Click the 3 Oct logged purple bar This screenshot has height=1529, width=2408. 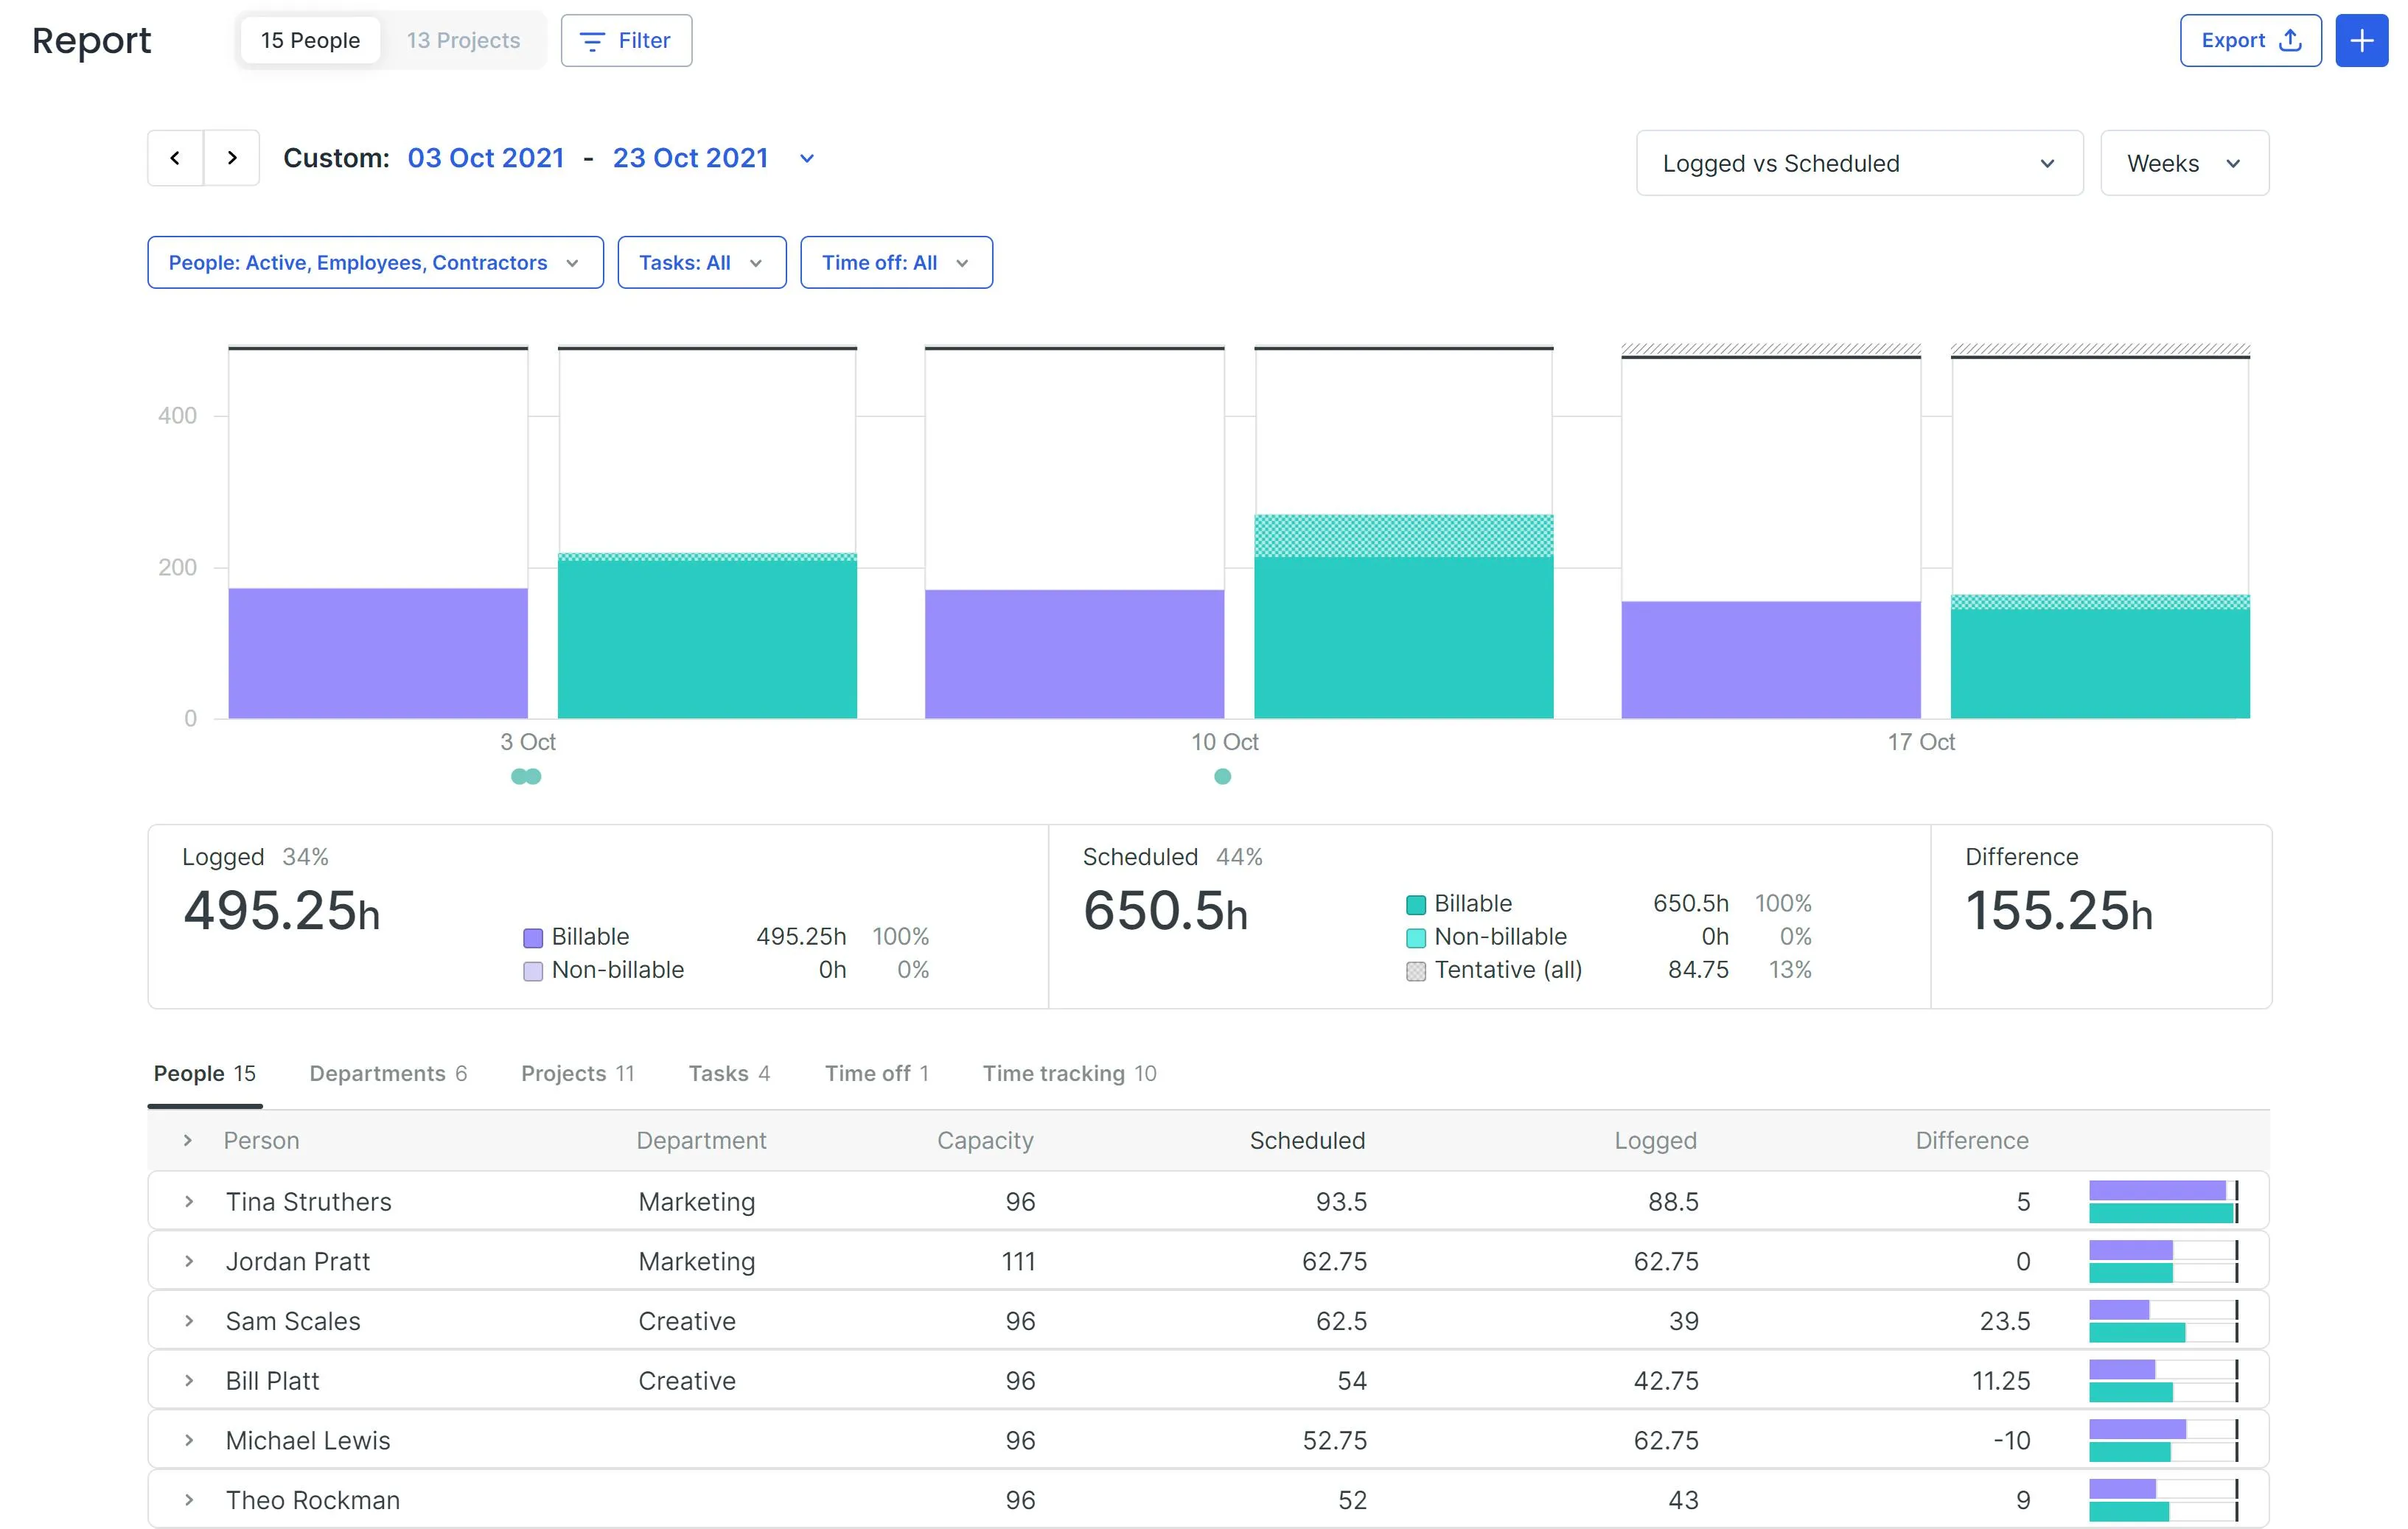pos(378,653)
